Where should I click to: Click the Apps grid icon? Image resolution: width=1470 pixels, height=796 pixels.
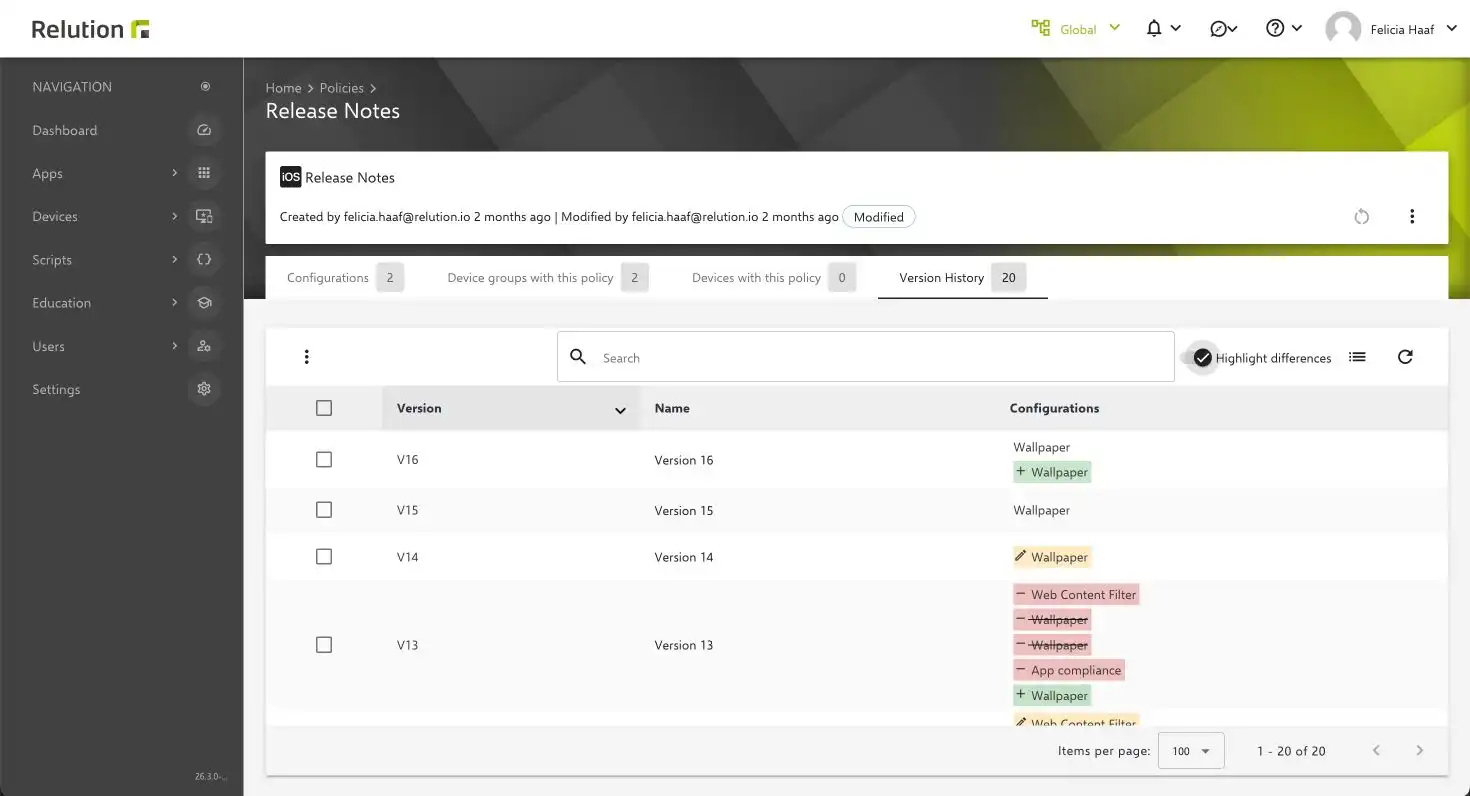point(204,173)
